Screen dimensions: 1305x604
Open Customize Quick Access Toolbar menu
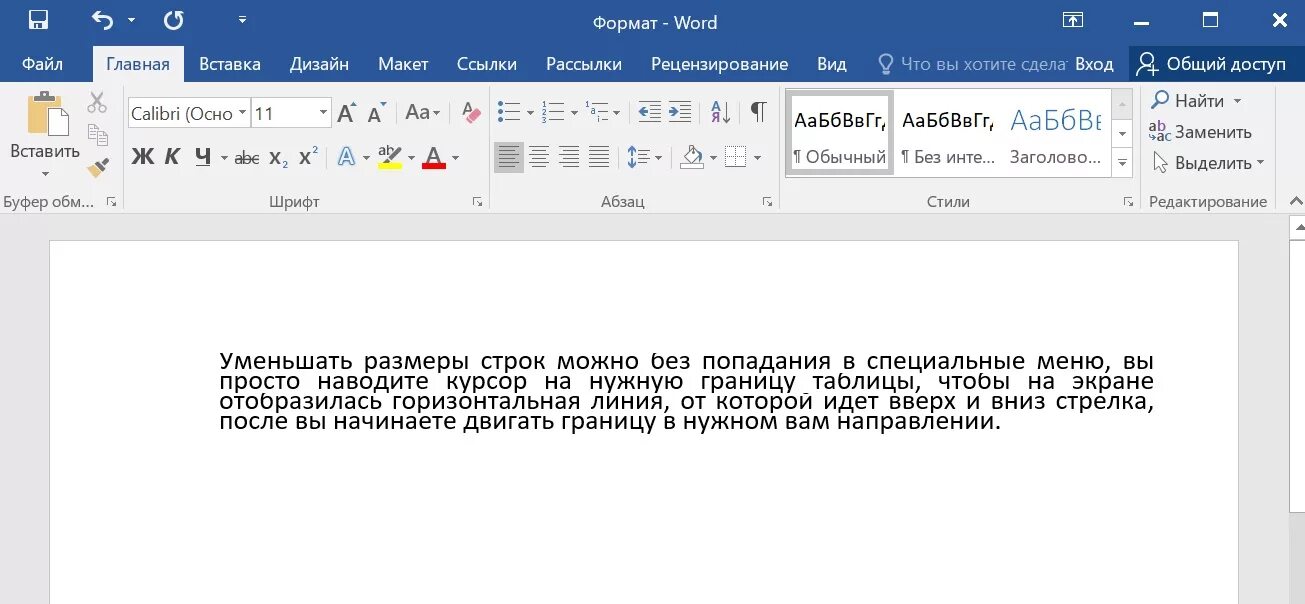pyautogui.click(x=242, y=20)
